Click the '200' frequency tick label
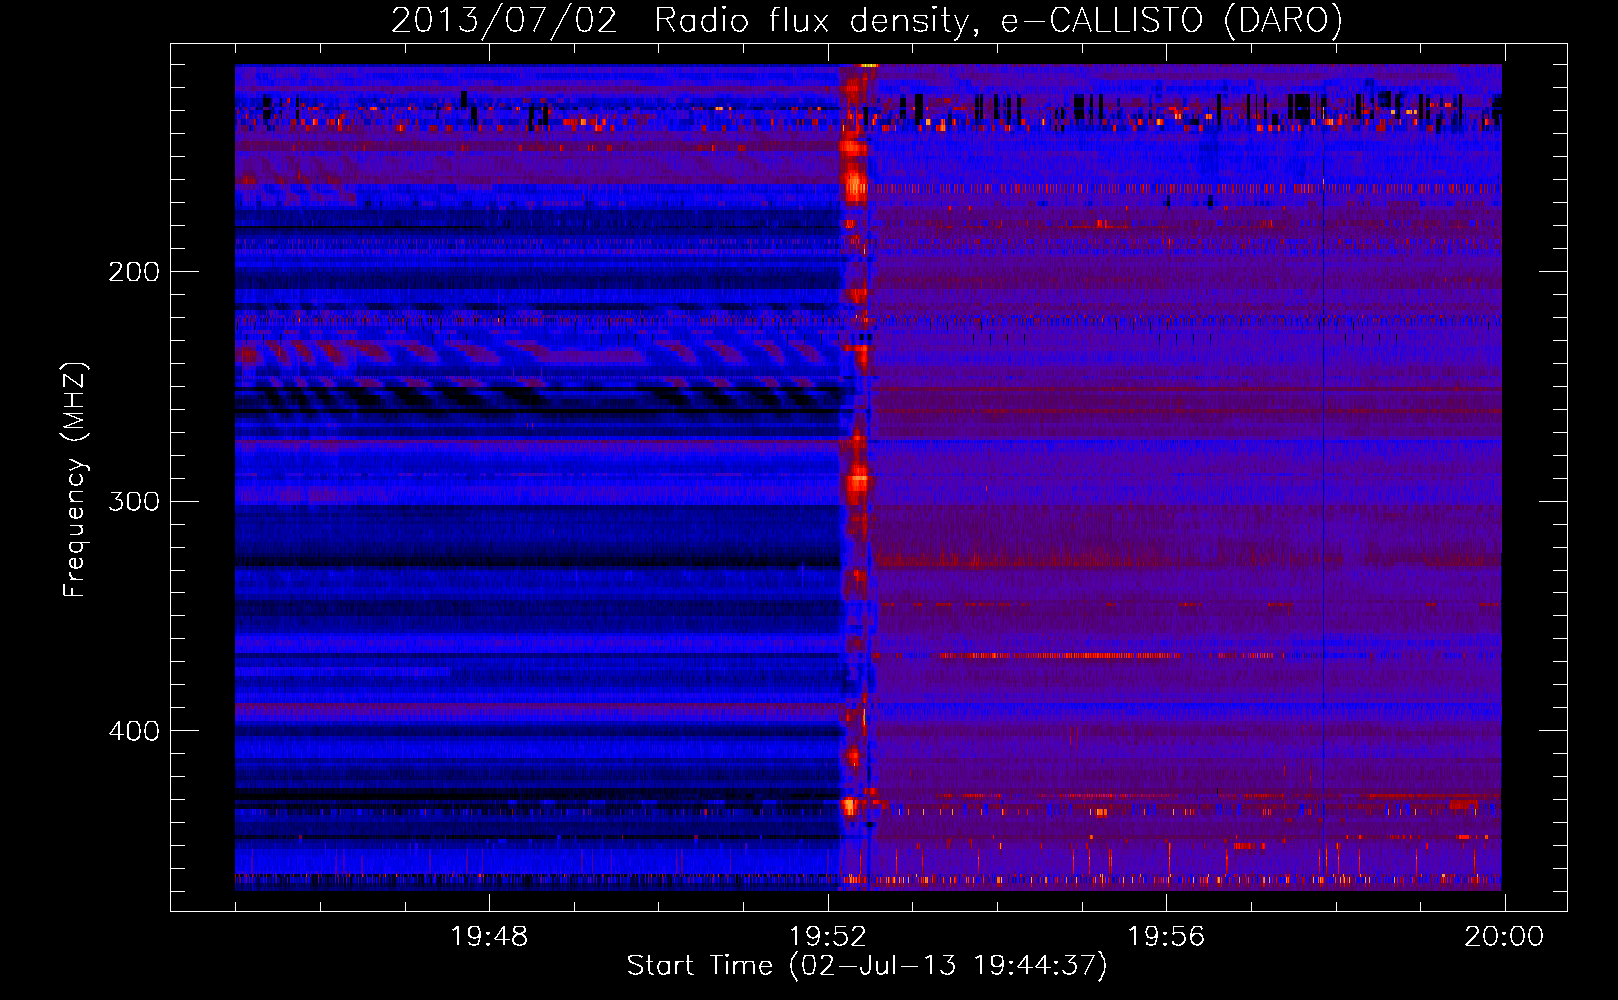Image resolution: width=1618 pixels, height=1000 pixels. coord(134,272)
